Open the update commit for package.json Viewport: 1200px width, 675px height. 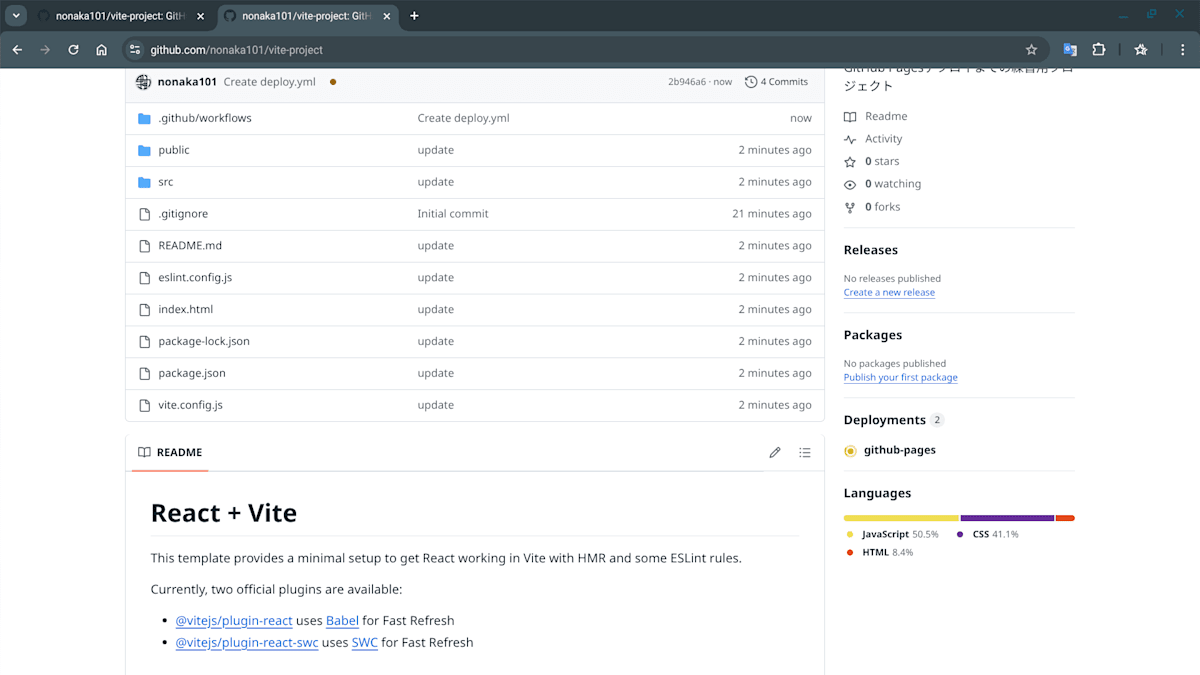pos(436,374)
